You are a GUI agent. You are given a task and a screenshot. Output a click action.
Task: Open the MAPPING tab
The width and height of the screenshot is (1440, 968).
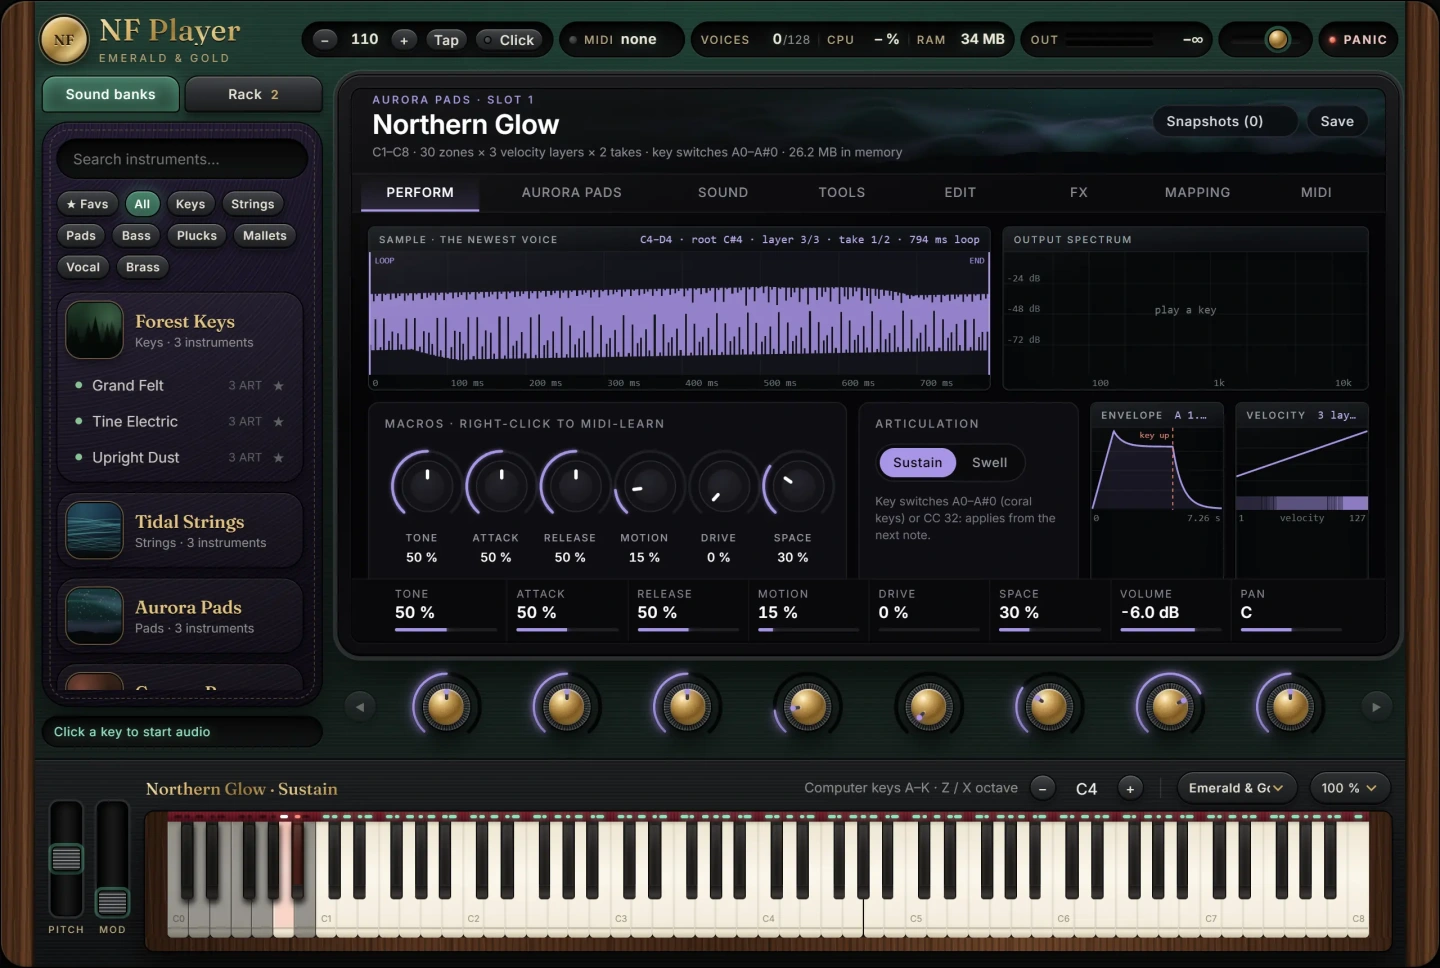point(1197,192)
